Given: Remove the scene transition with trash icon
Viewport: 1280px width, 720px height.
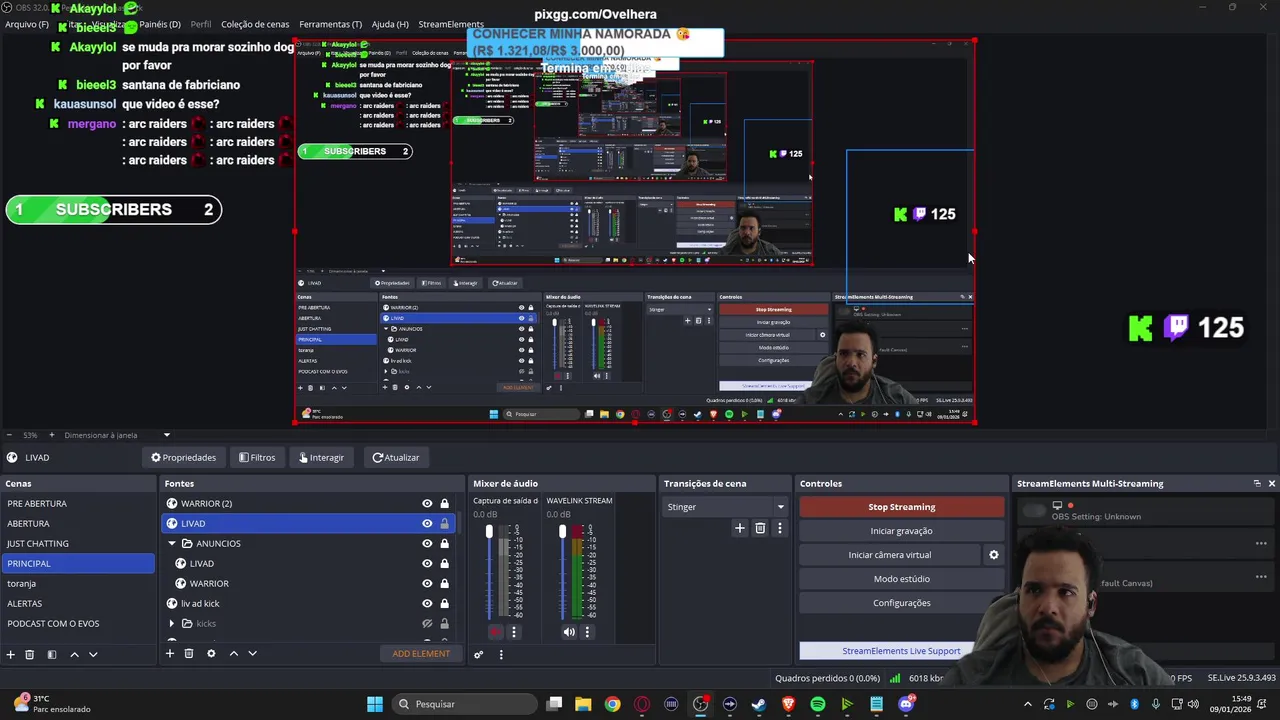Looking at the screenshot, I should point(760,528).
